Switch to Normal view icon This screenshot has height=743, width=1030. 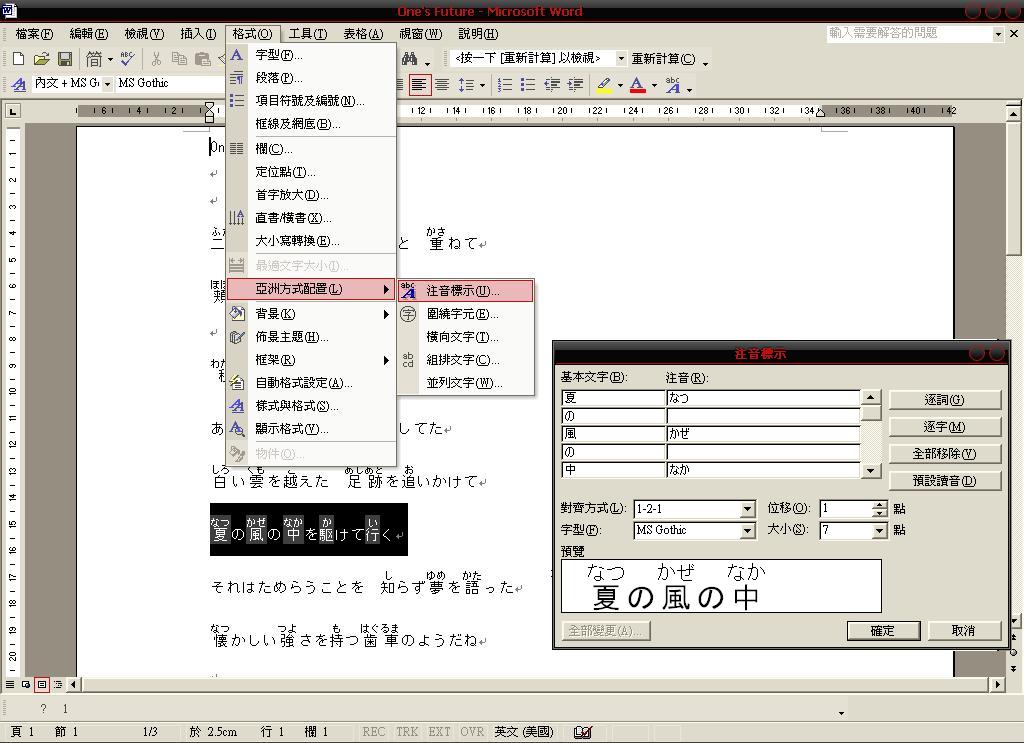click(x=10, y=685)
